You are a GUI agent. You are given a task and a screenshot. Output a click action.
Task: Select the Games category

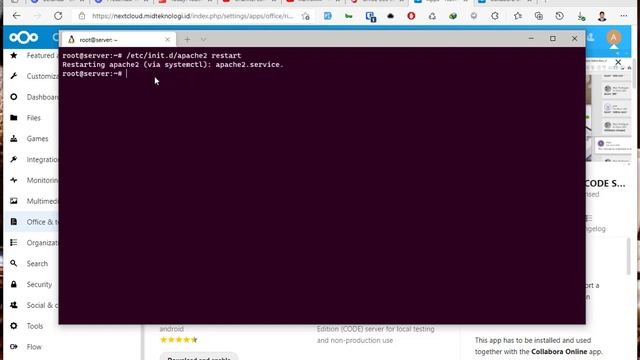[32, 139]
